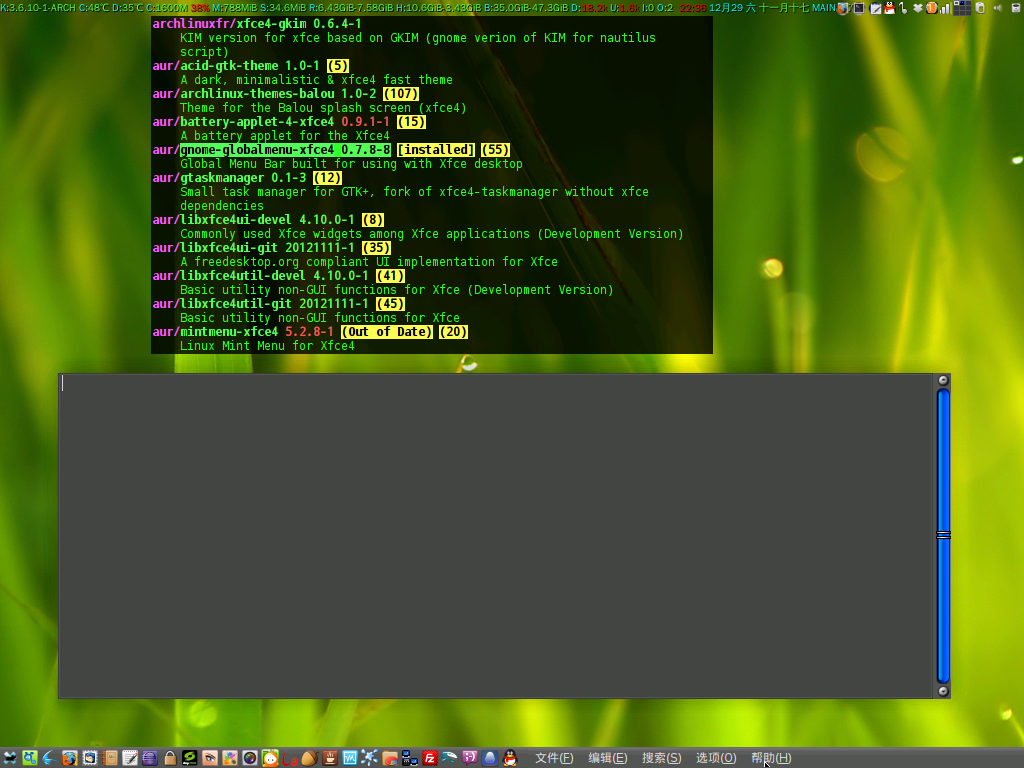Launch the purple Emacs globe icon

pos(150,758)
